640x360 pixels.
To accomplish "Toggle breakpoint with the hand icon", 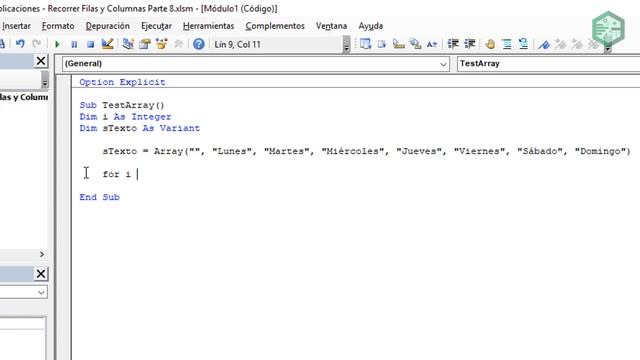I will (490, 44).
